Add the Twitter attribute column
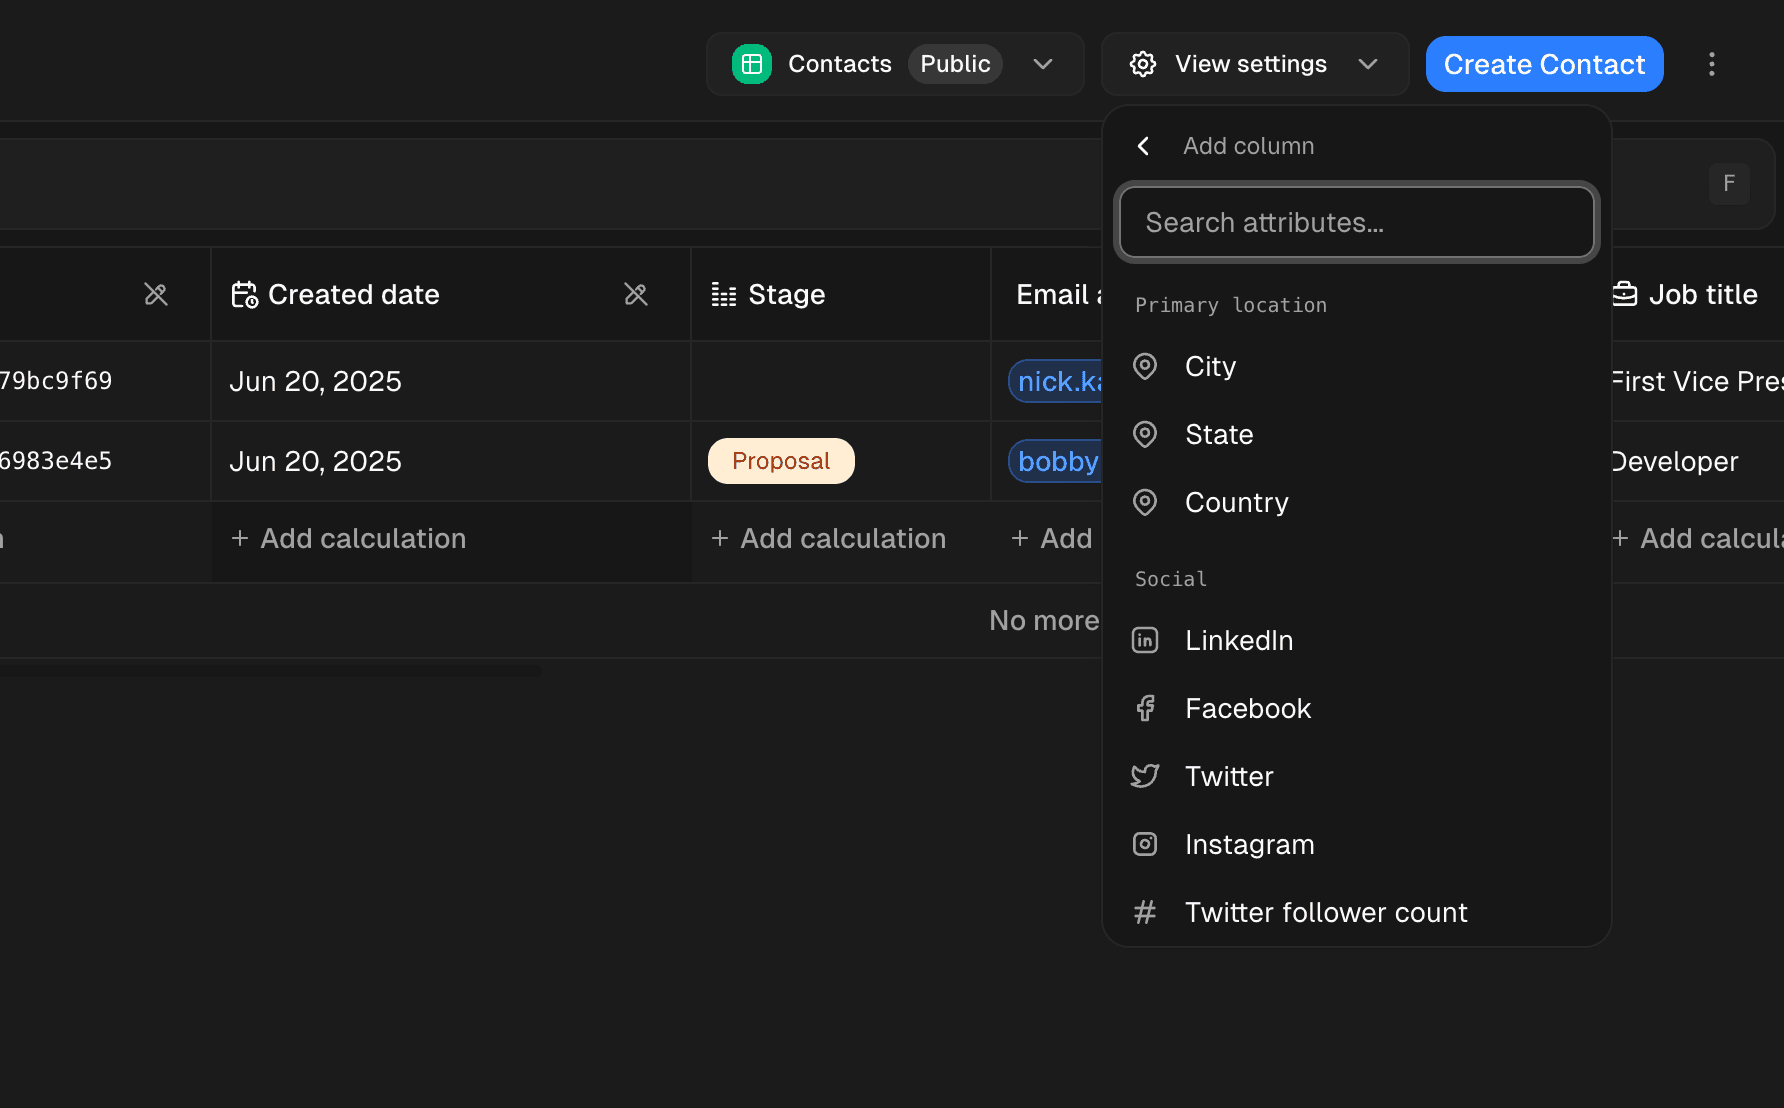 (x=1228, y=776)
